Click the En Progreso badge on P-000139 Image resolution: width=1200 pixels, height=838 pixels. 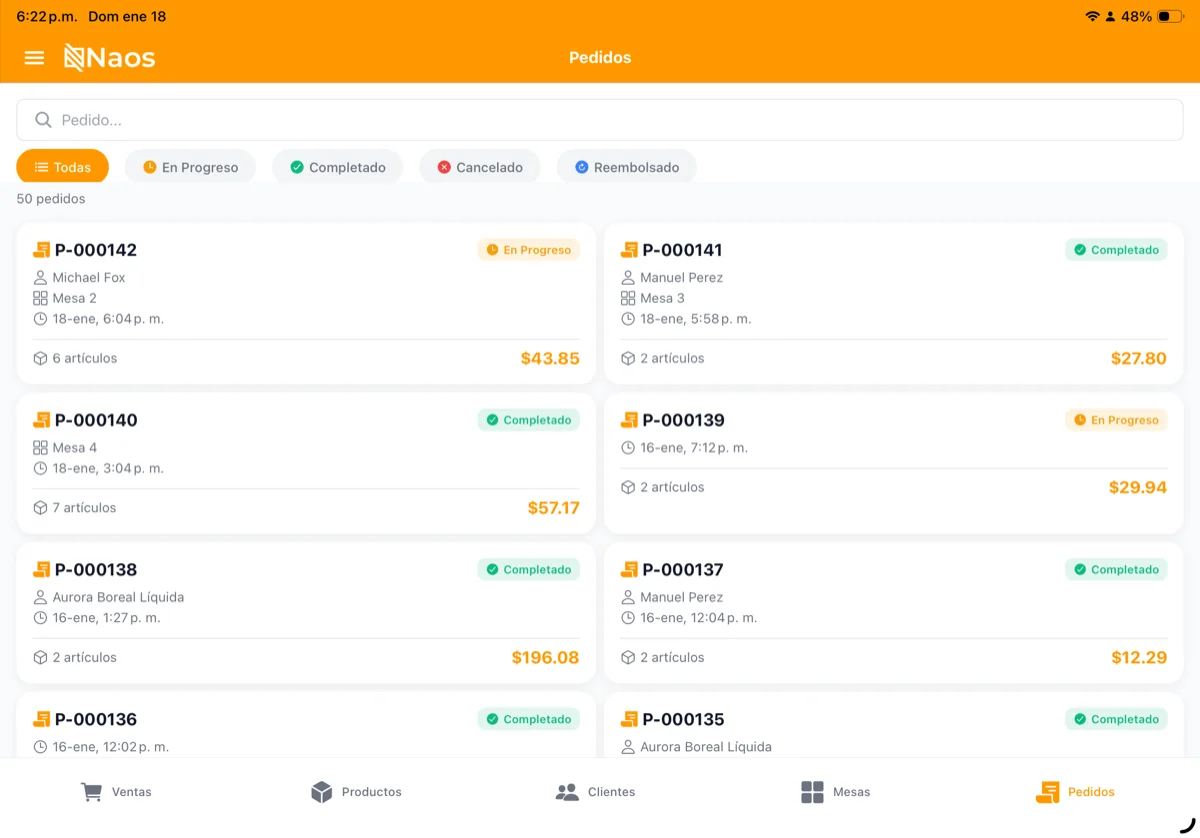point(1116,420)
